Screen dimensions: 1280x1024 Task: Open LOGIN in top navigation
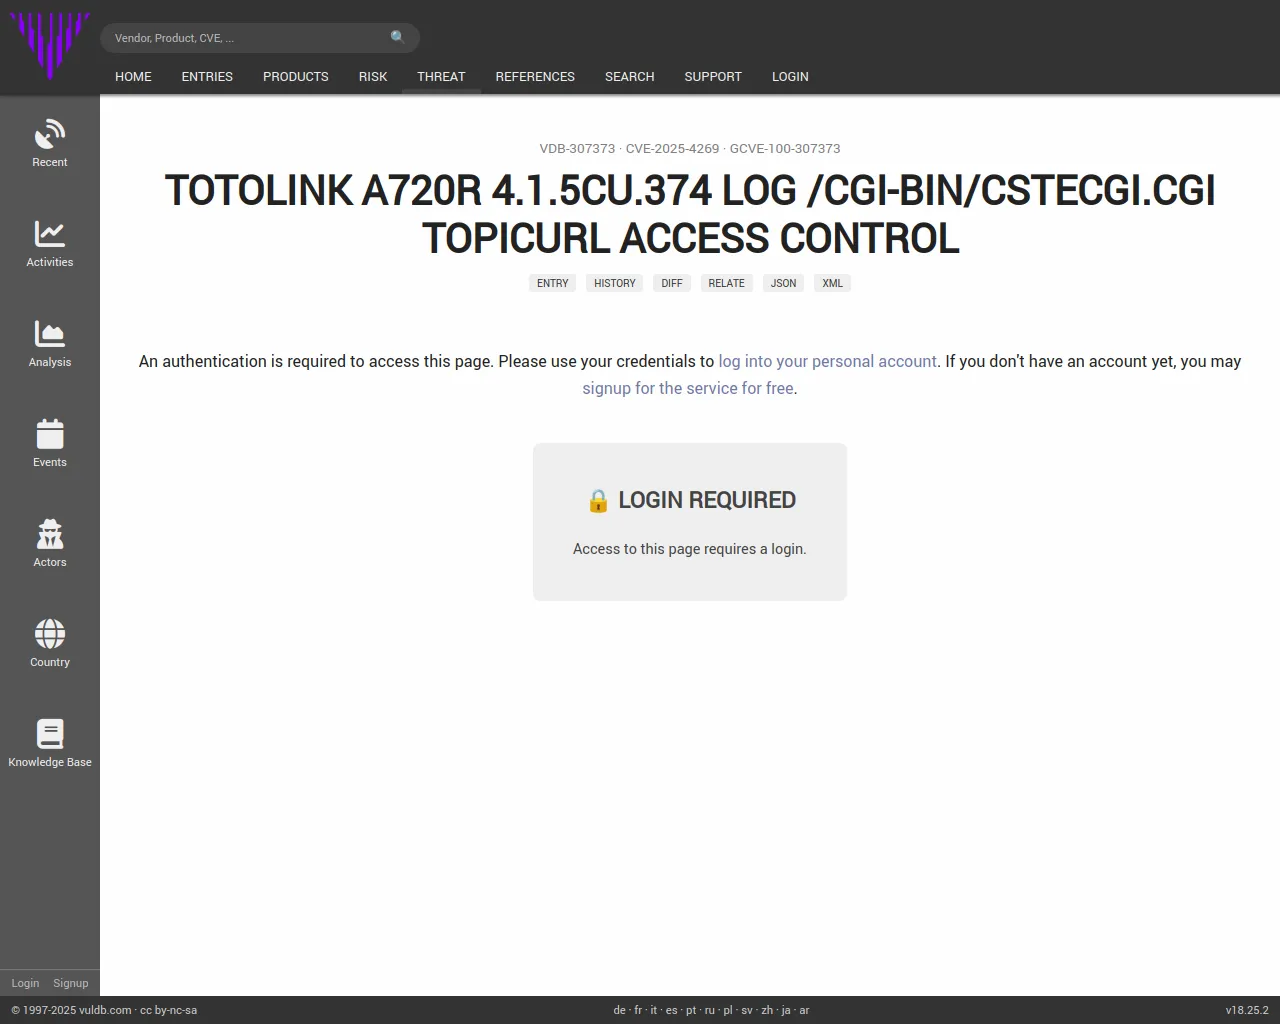click(x=790, y=76)
